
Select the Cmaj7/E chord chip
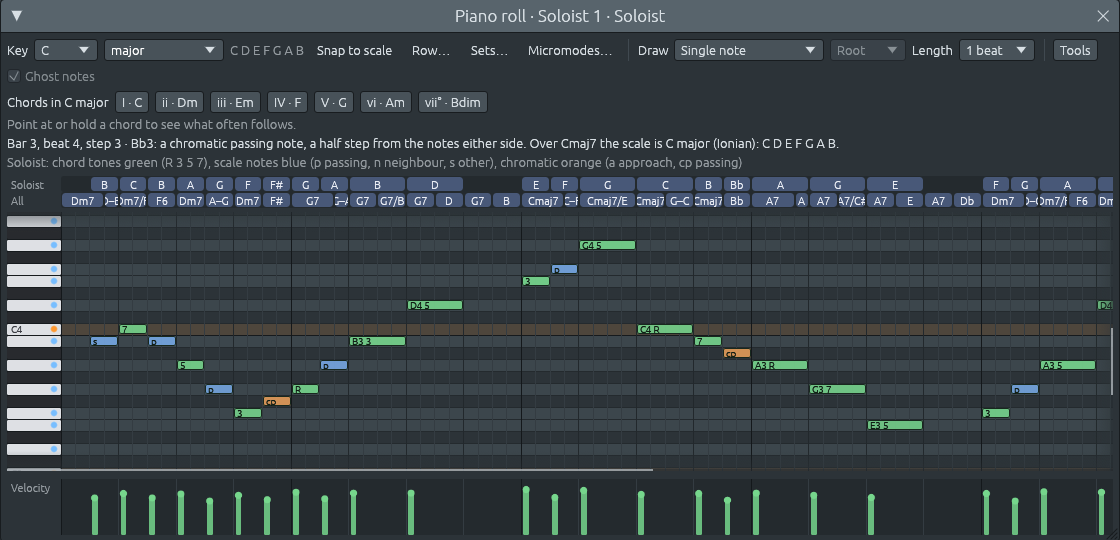pyautogui.click(x=607, y=201)
